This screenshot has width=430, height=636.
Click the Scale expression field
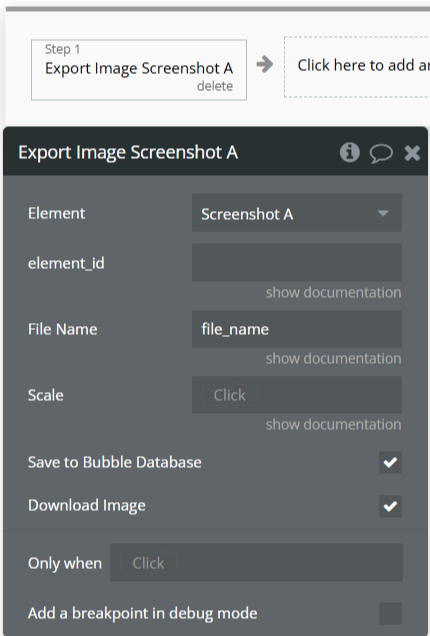[x=297, y=395]
